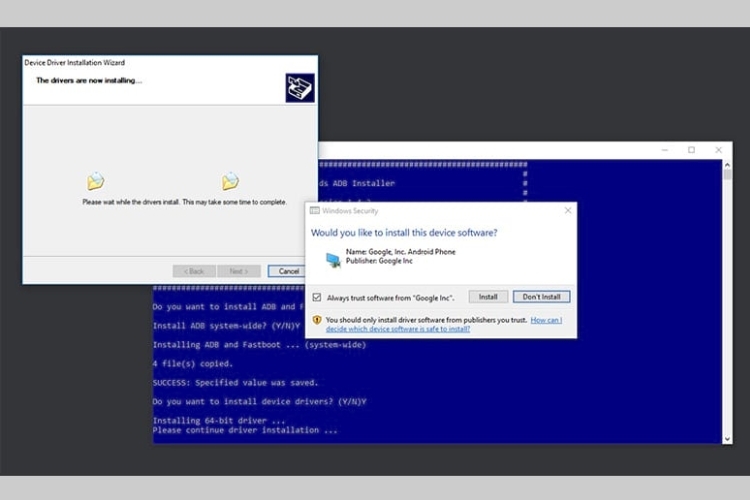Click 'Device Driver Installation Wizard' title
Viewport: 750px width, 500px height.
75,63
